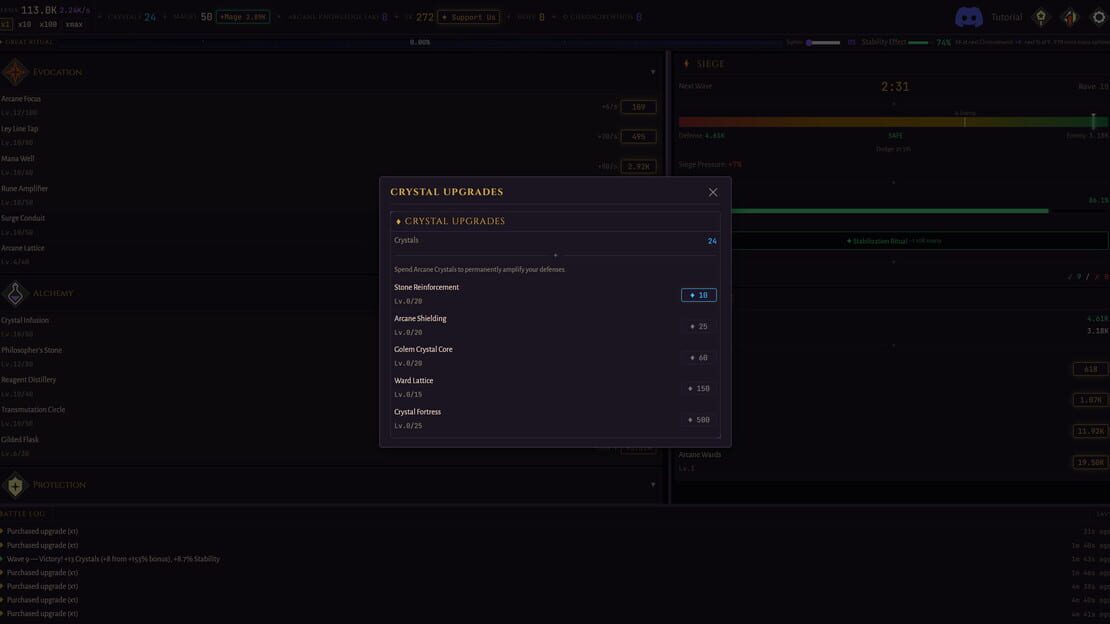Click the 1.07K cost button in Siege panel

[x=1090, y=400]
